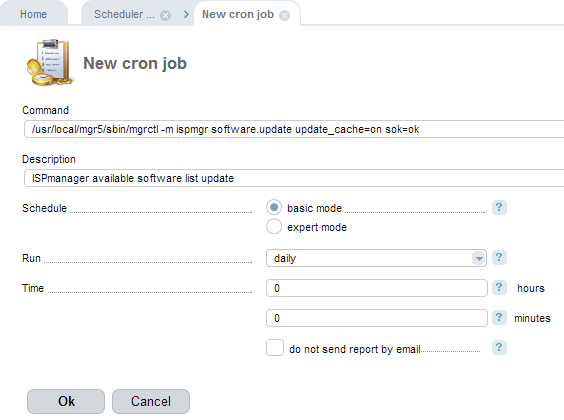The image size is (564, 420).
Task: Click the daily combo box
Action: (x=376, y=258)
